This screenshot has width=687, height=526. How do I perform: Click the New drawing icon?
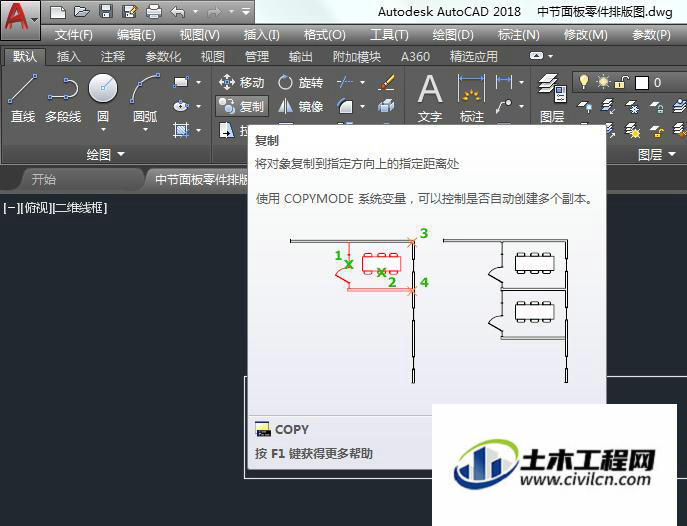pyautogui.click(x=58, y=12)
